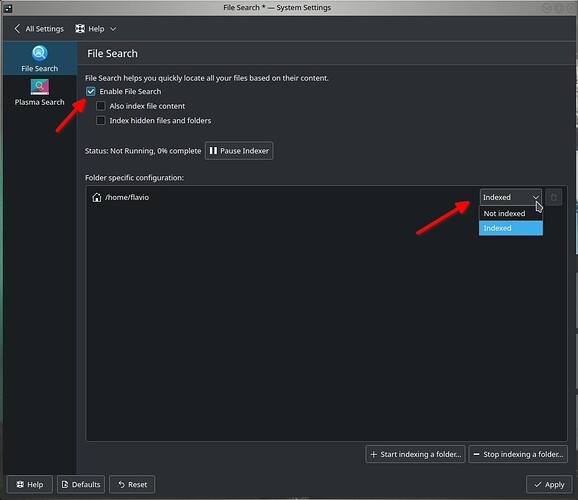Open the File Search sidebar icon

tap(39, 53)
